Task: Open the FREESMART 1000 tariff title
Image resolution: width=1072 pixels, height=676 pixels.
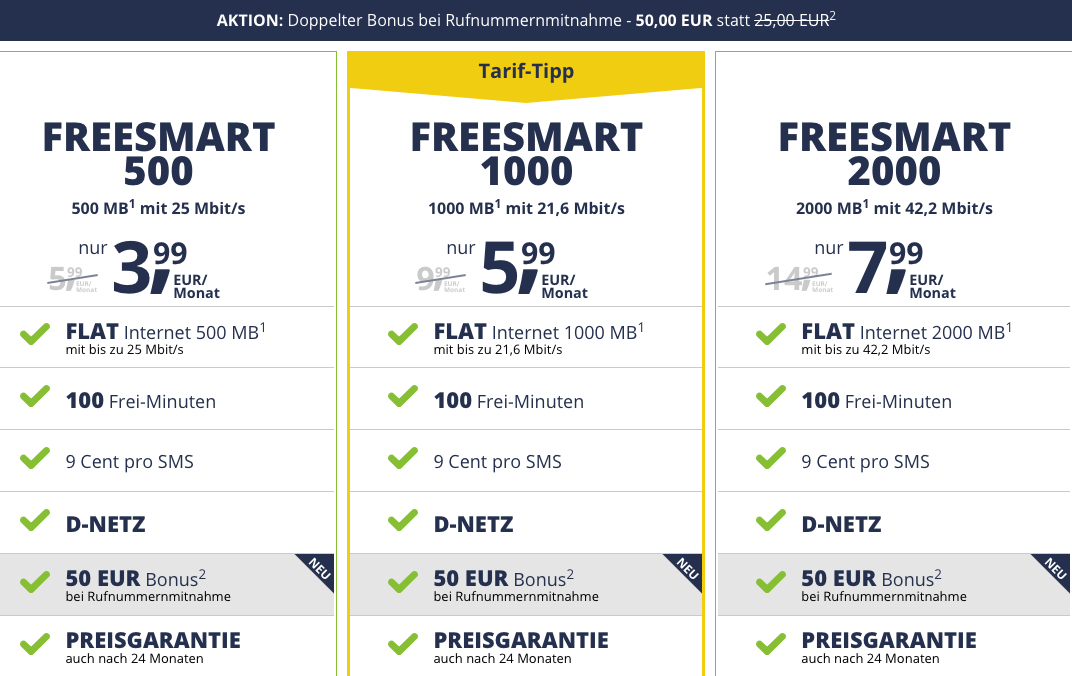Action: click(x=526, y=153)
